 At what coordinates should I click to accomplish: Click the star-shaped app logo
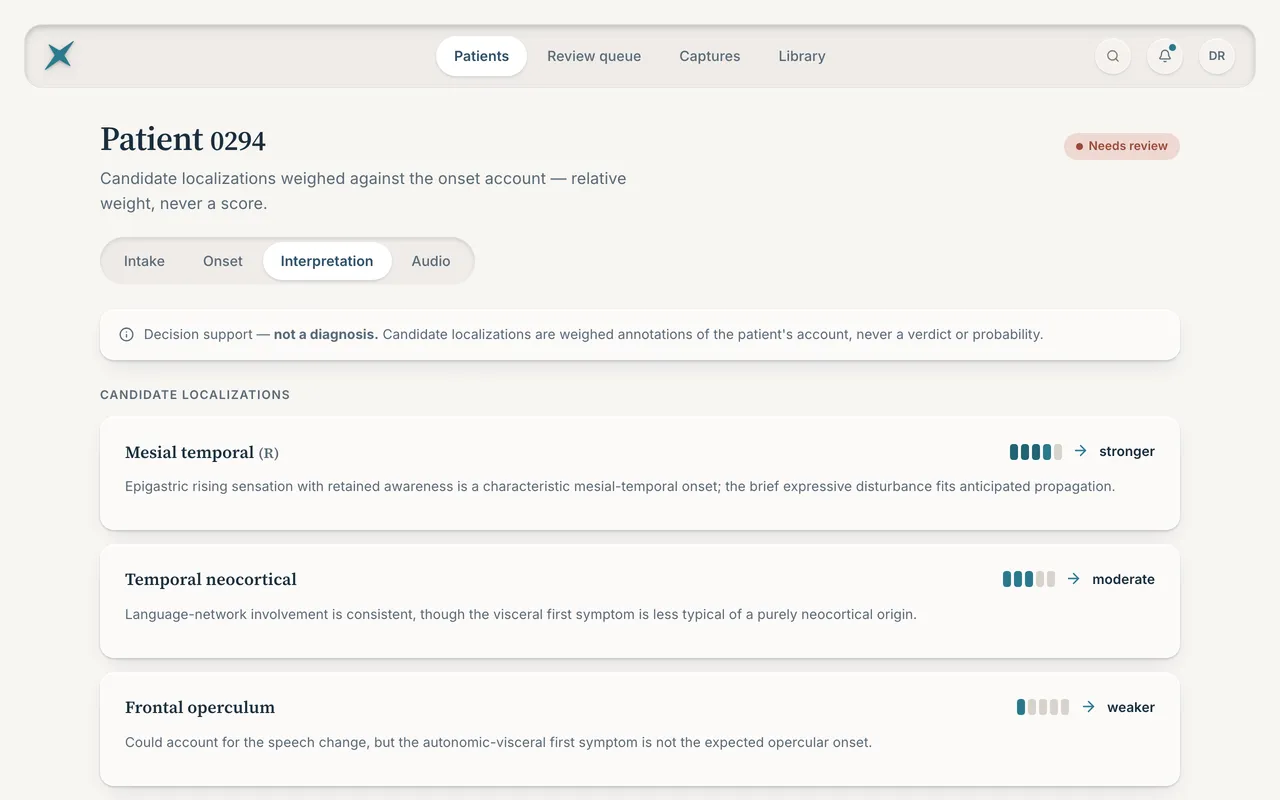point(60,56)
